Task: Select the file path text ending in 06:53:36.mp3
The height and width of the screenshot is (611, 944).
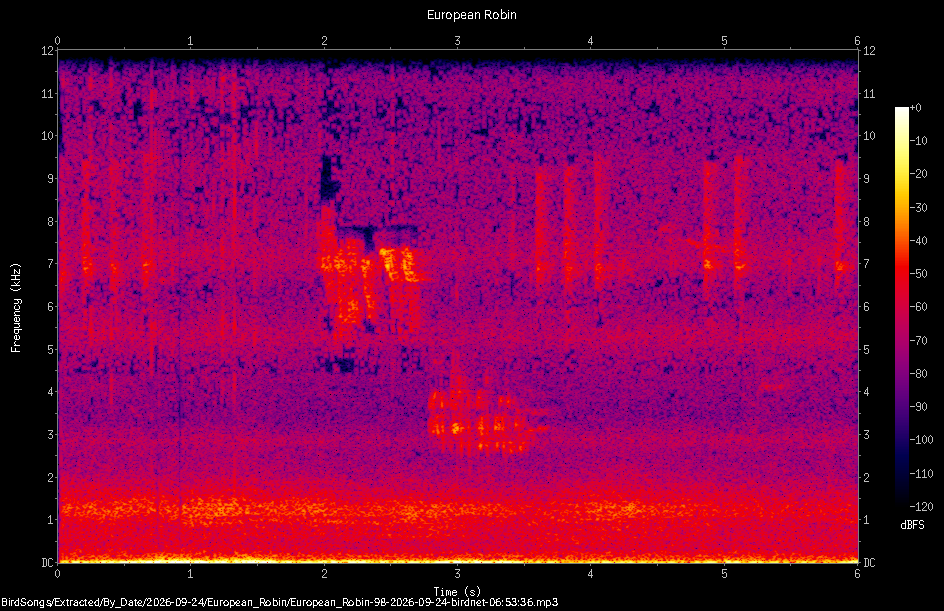Action: click(279, 602)
